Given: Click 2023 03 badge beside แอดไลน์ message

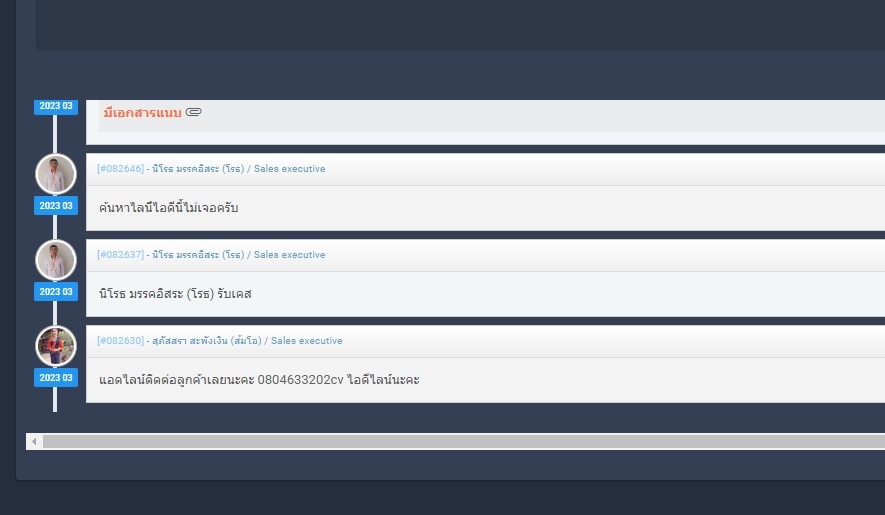Looking at the screenshot, I should (56, 377).
